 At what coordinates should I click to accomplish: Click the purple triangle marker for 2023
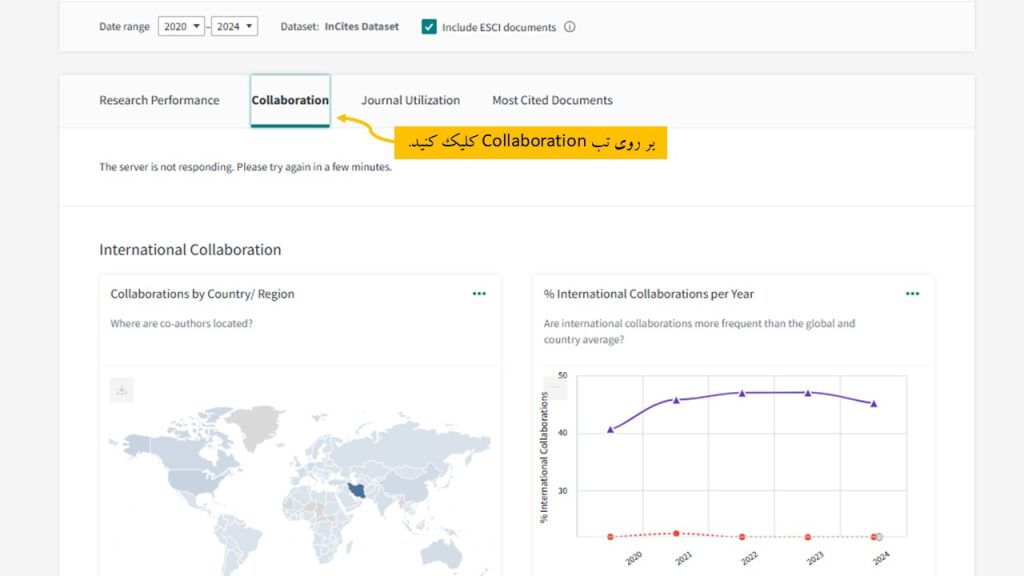(808, 393)
